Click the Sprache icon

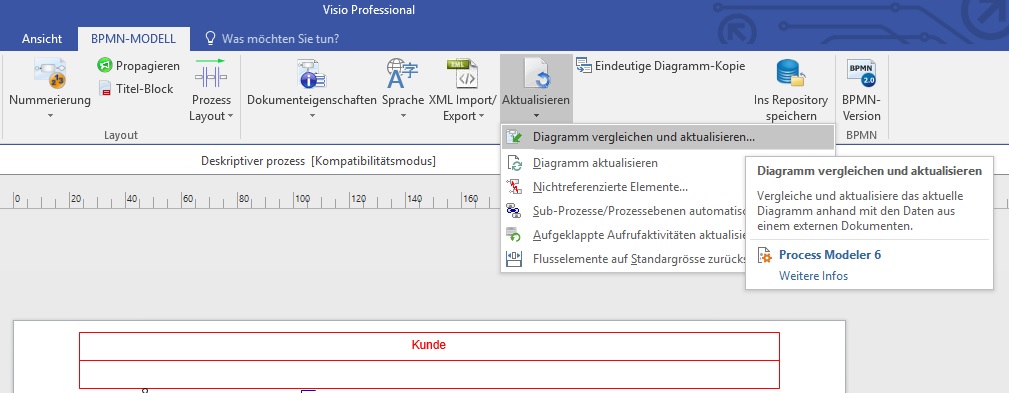tap(403, 73)
